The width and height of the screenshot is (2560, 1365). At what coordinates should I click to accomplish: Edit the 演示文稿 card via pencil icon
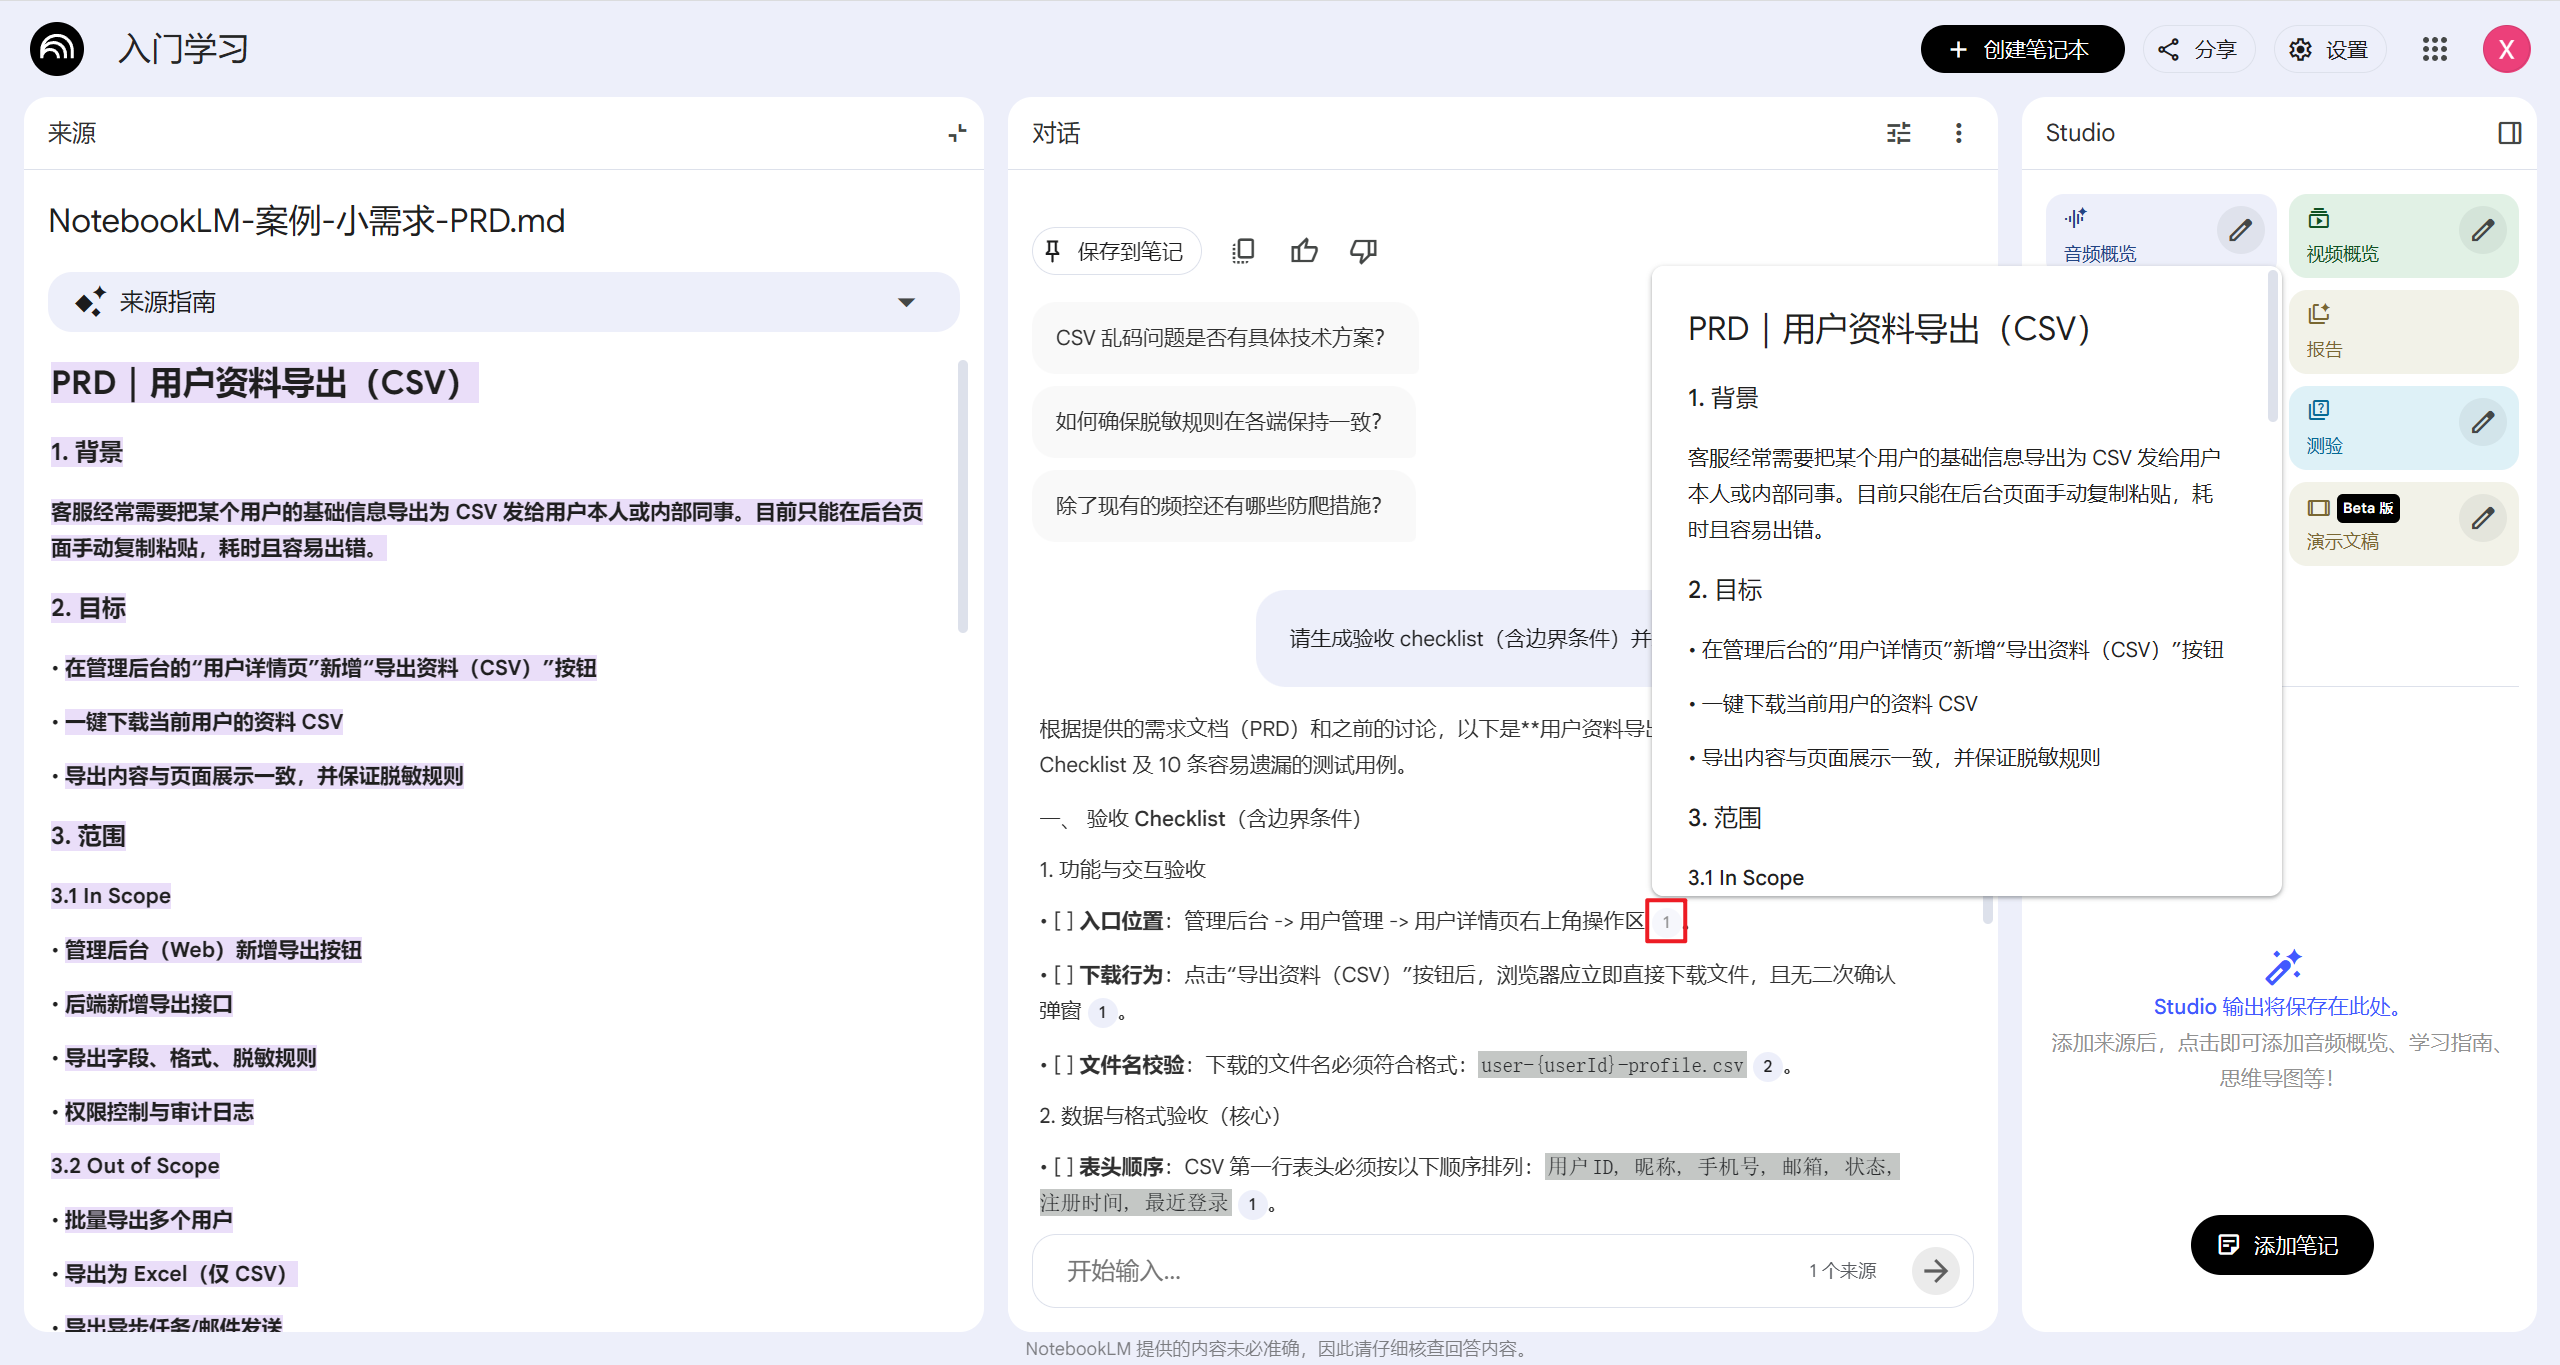click(2483, 518)
